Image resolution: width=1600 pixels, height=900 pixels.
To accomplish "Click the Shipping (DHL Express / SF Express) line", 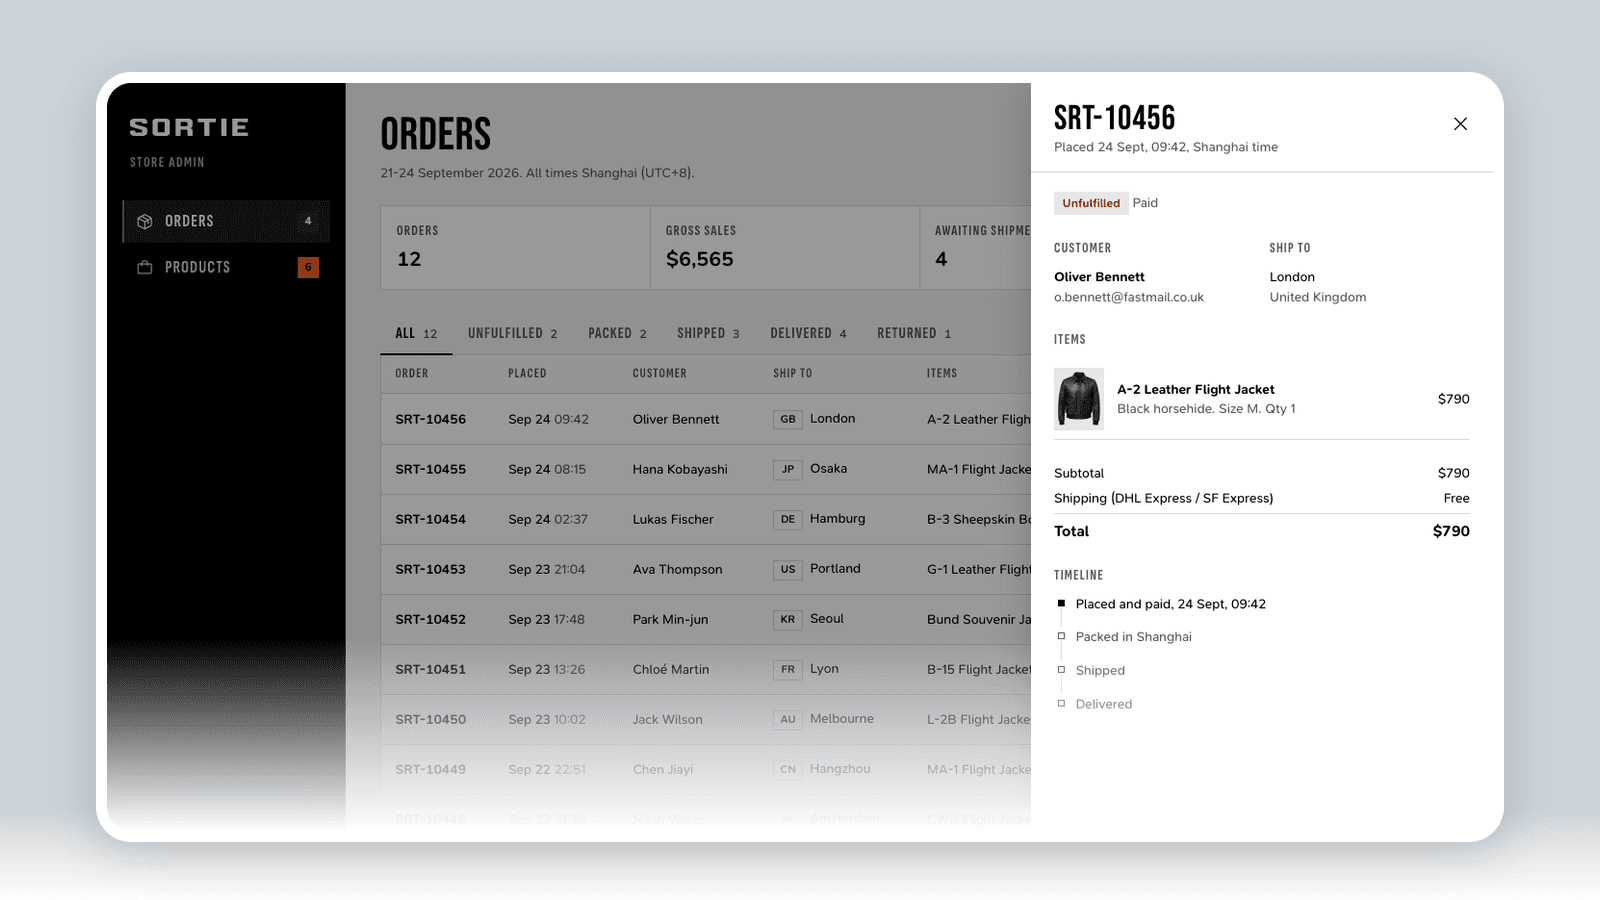I will click(1262, 498).
